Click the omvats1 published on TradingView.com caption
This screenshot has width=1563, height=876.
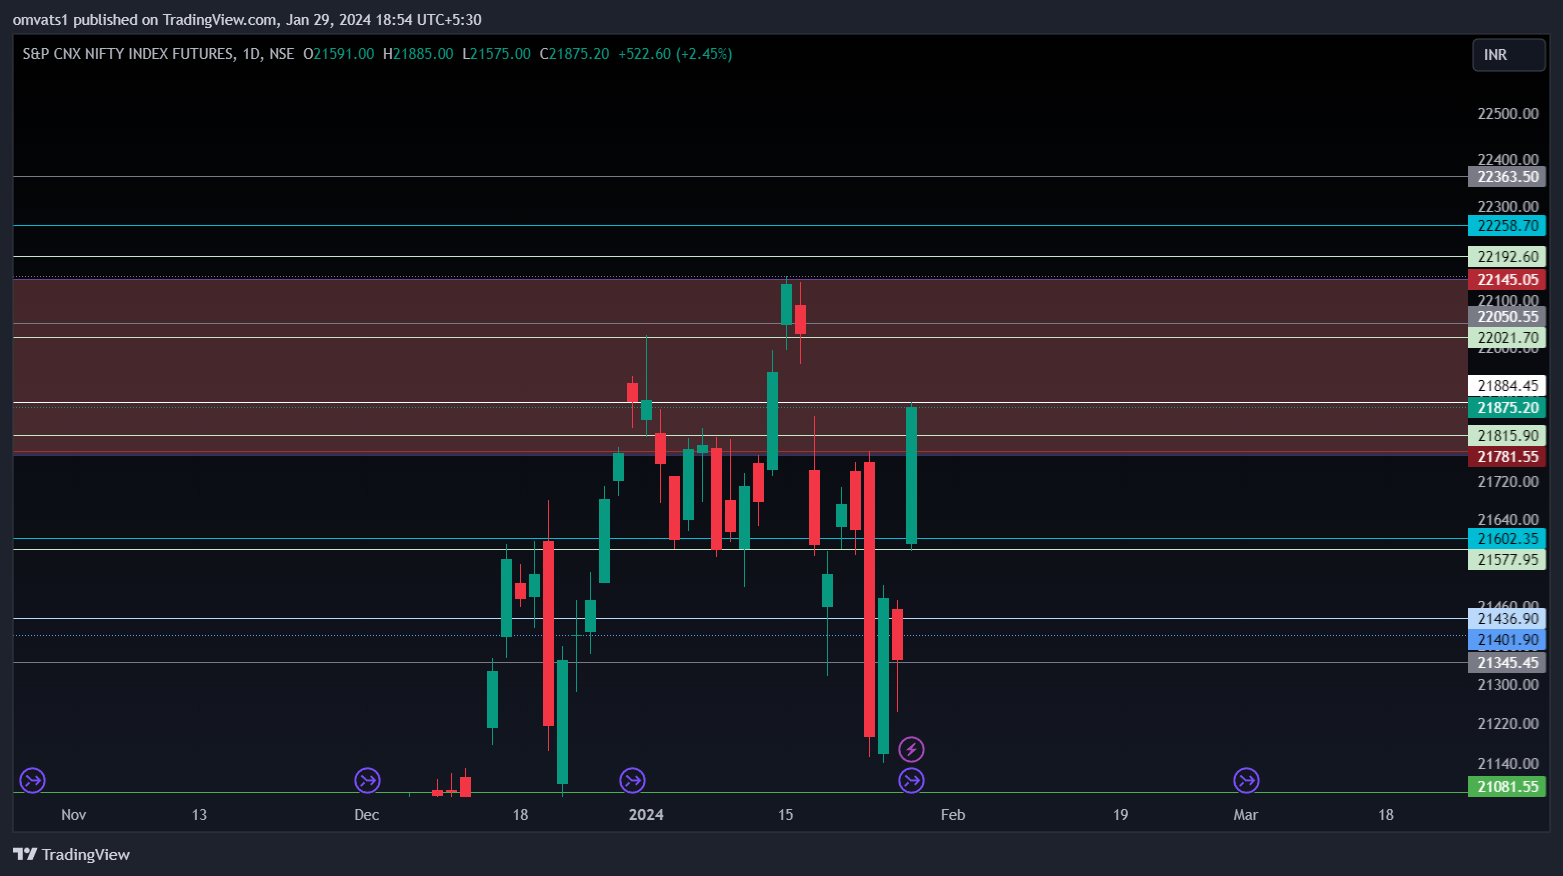[x=247, y=20]
